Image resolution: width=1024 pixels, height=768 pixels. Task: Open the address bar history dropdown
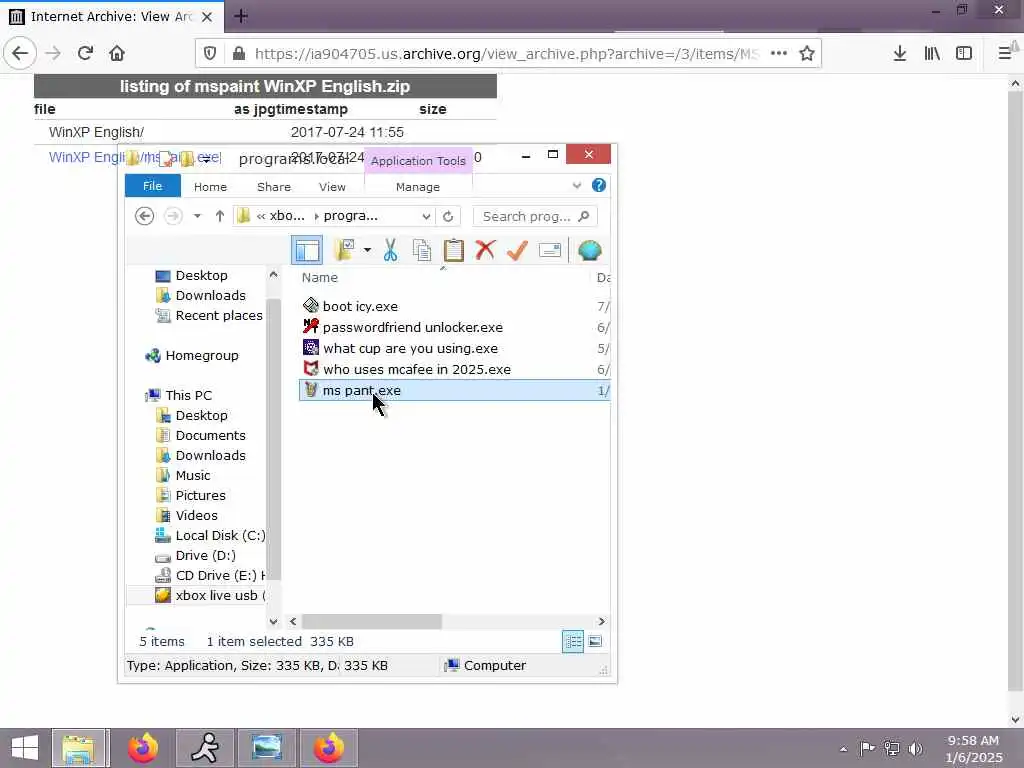426,216
